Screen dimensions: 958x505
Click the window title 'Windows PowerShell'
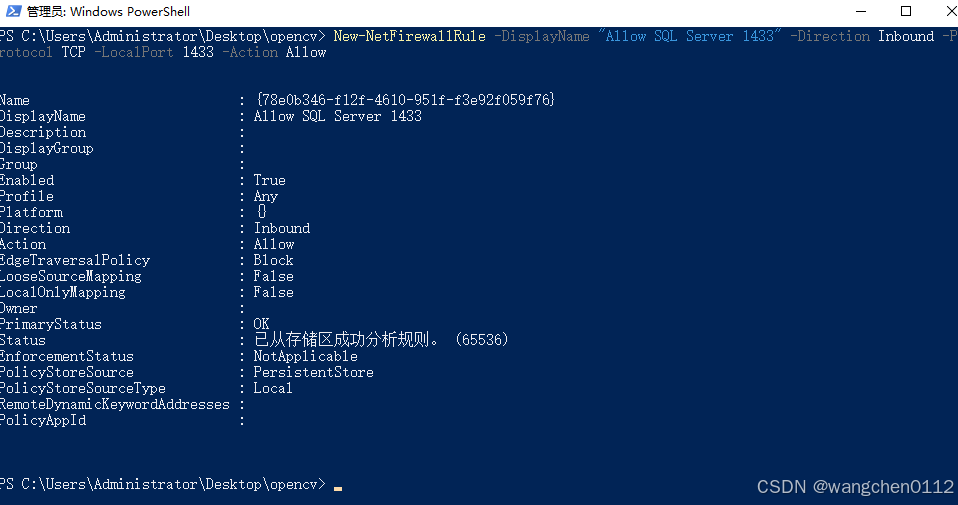130,12
